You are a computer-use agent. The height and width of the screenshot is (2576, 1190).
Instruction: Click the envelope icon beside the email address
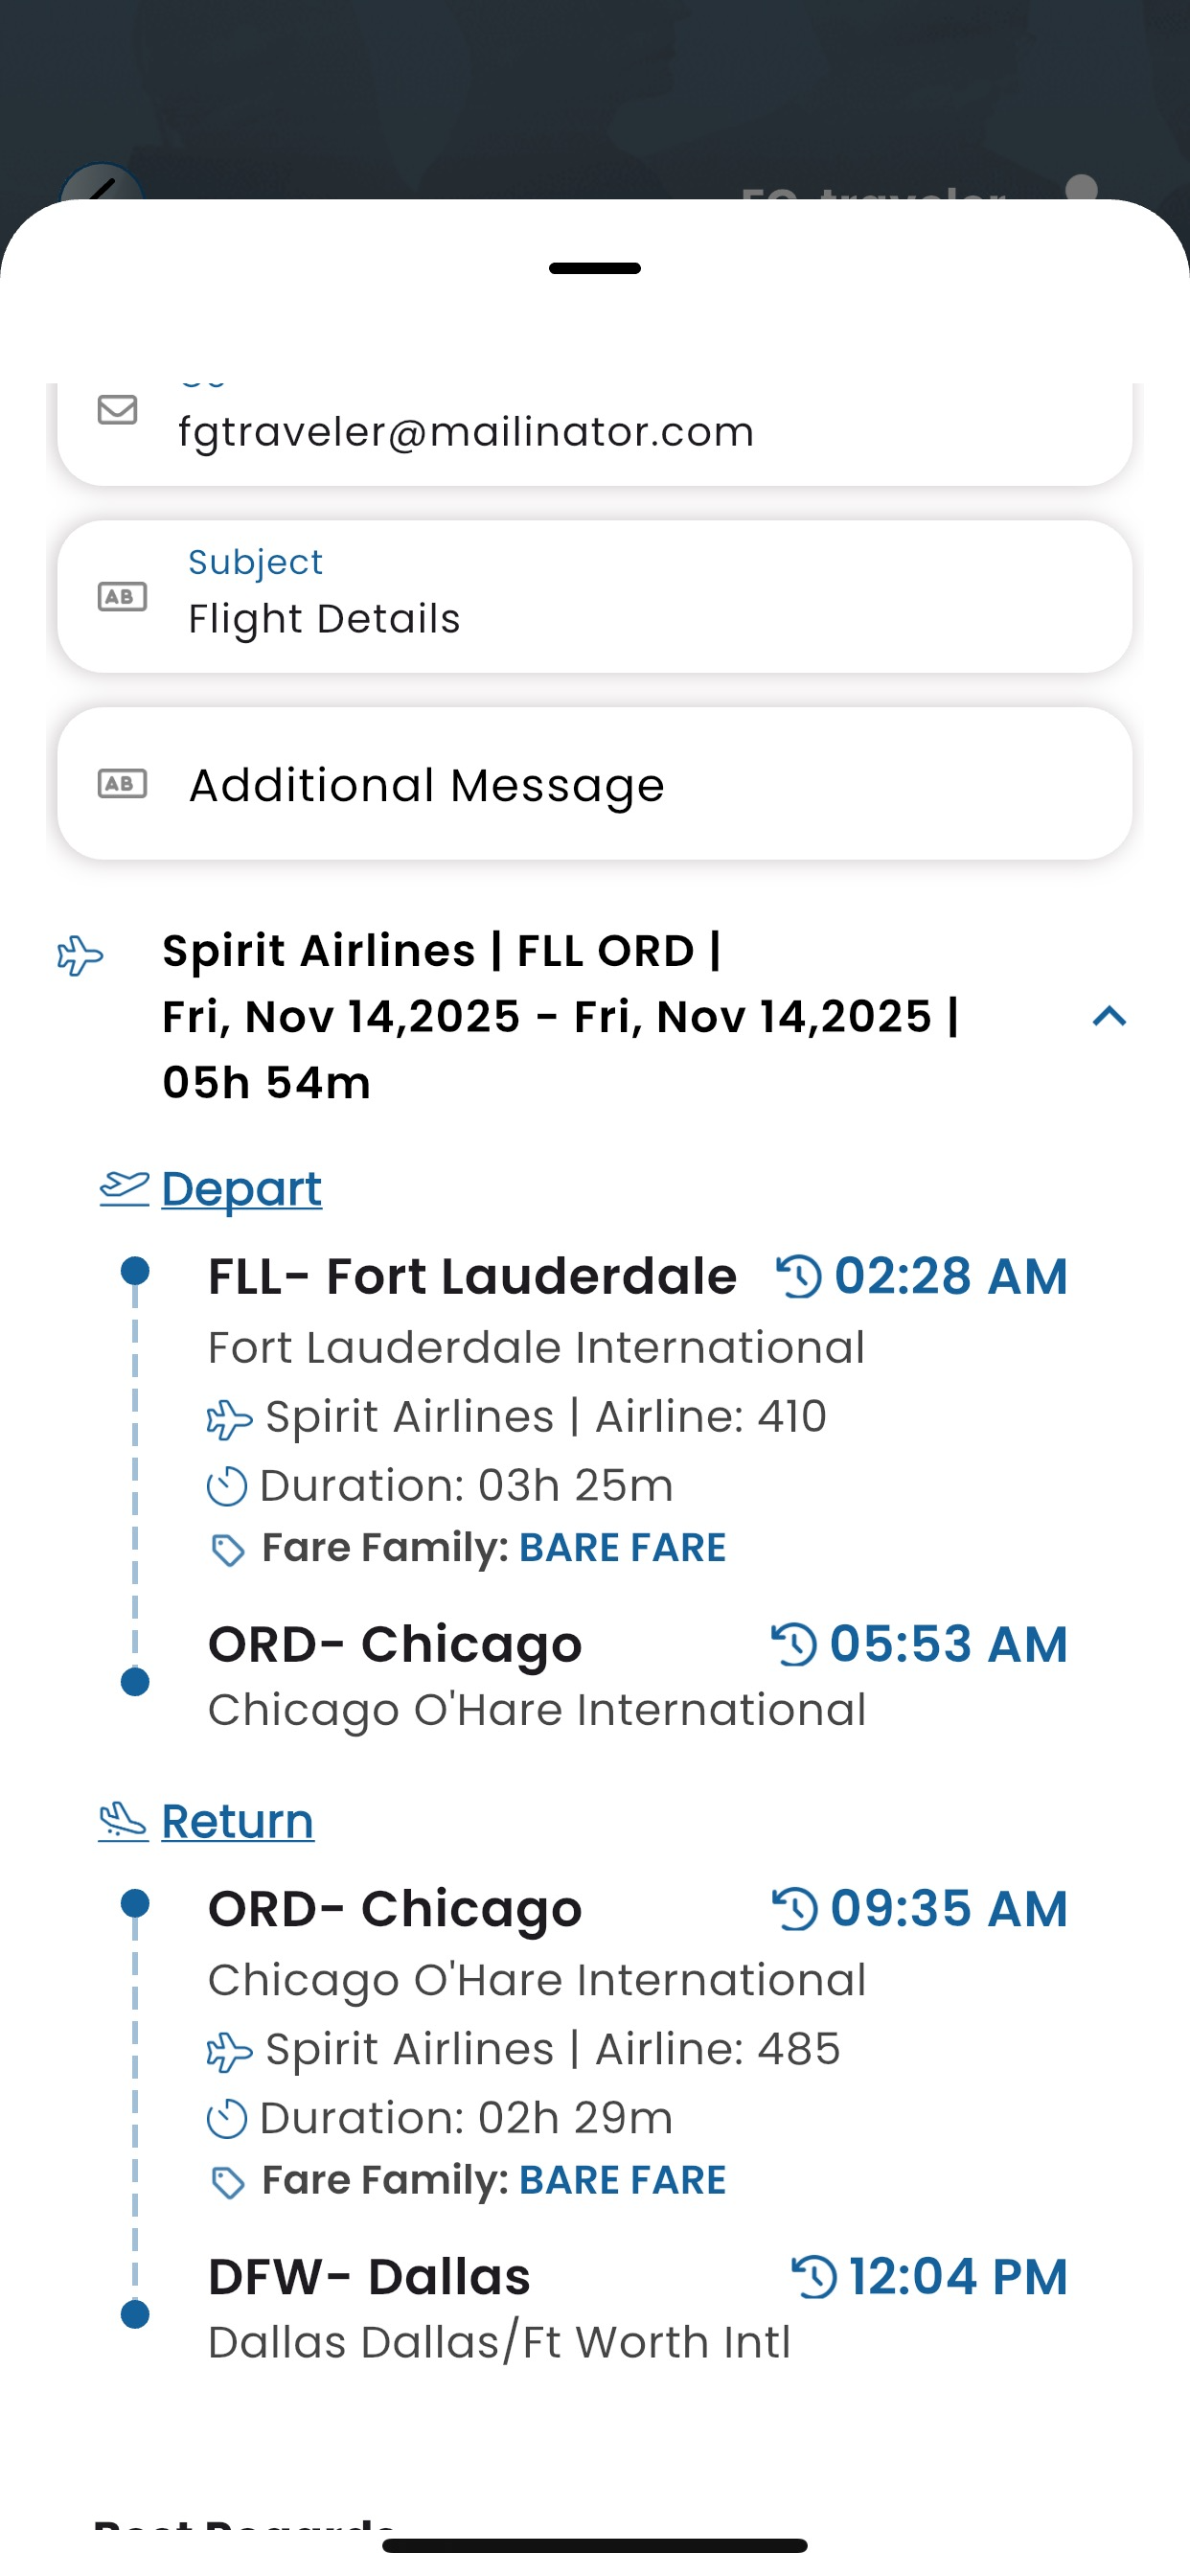pyautogui.click(x=117, y=410)
